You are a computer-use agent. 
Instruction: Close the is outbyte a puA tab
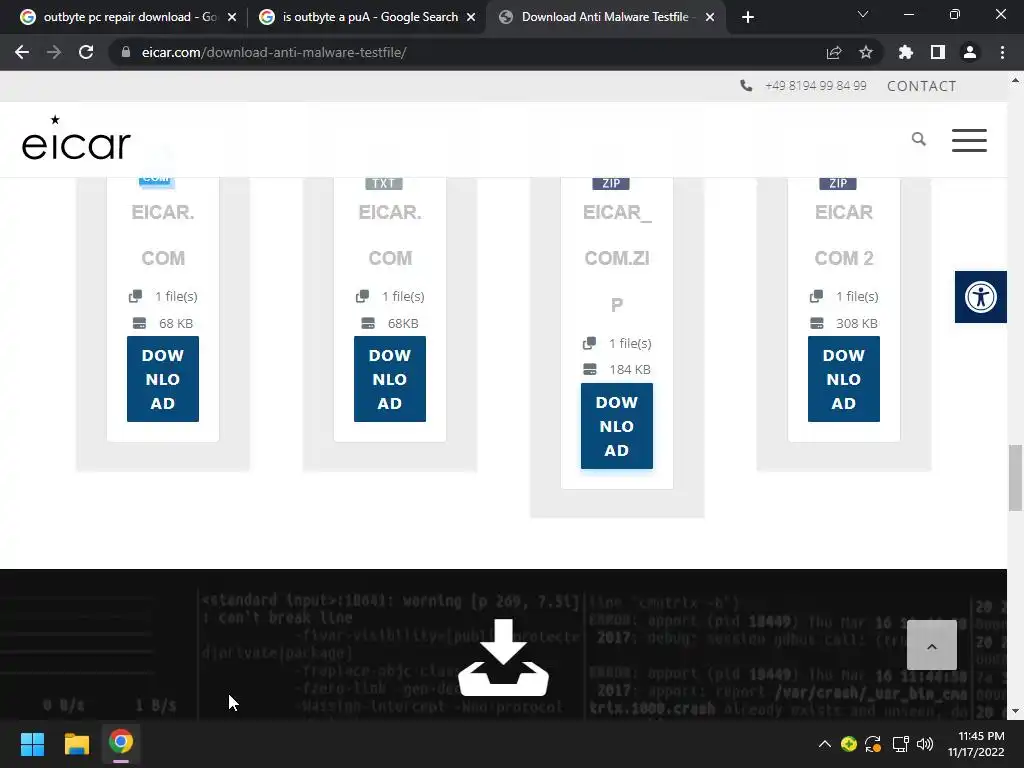coord(471,17)
